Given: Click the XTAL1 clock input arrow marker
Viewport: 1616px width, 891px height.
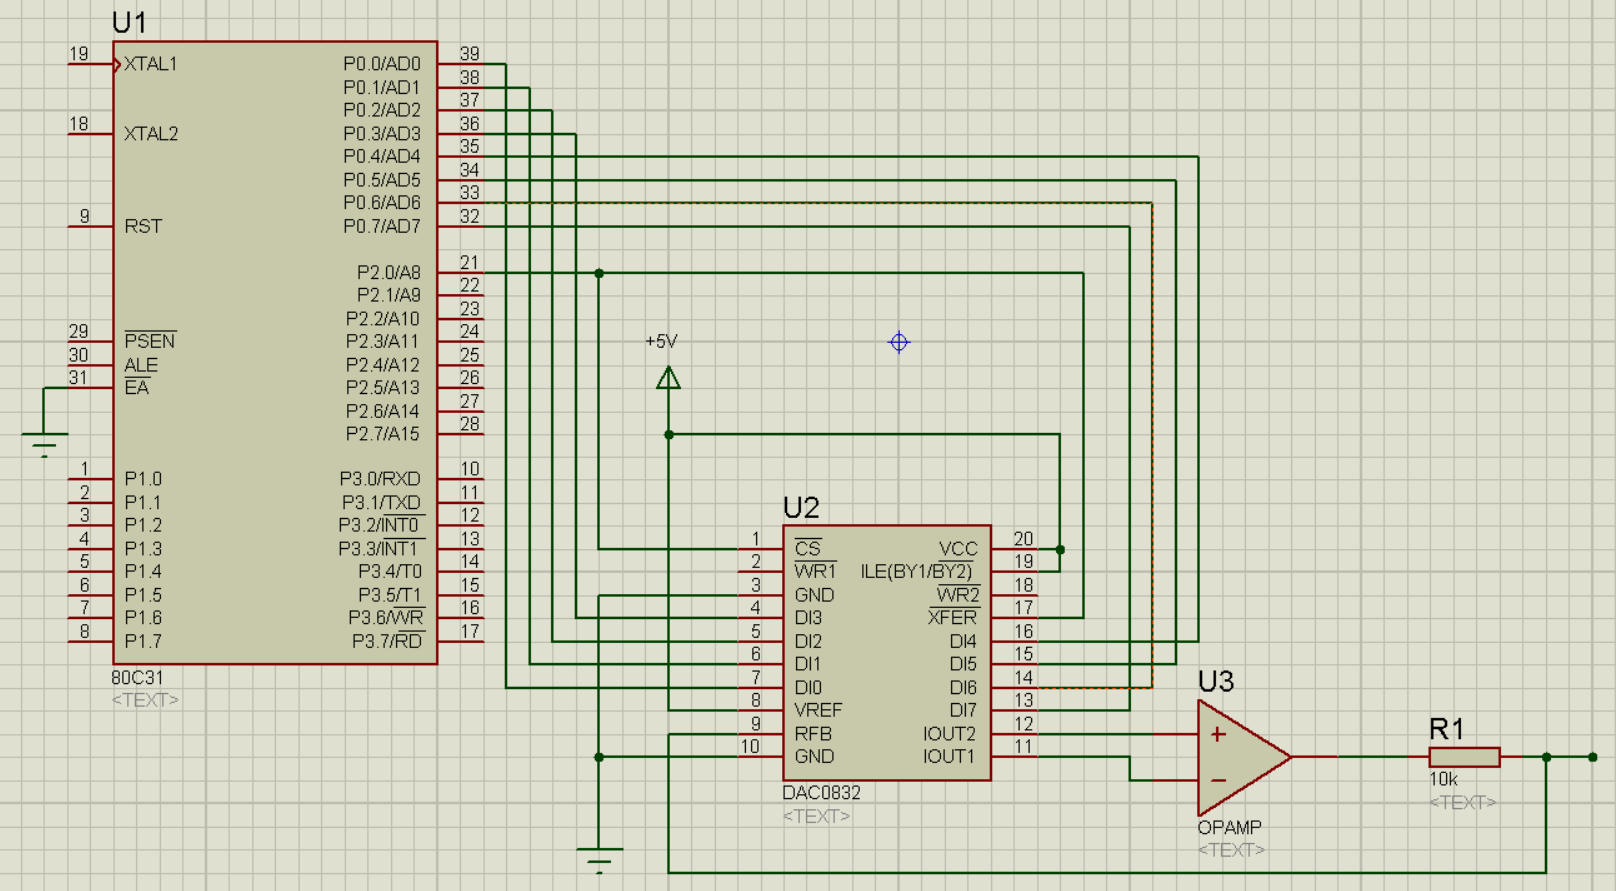Looking at the screenshot, I should click(x=117, y=65).
